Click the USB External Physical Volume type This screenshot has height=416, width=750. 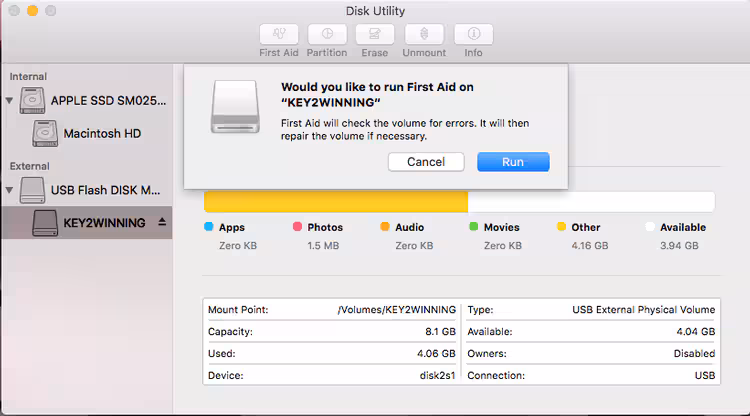point(644,310)
